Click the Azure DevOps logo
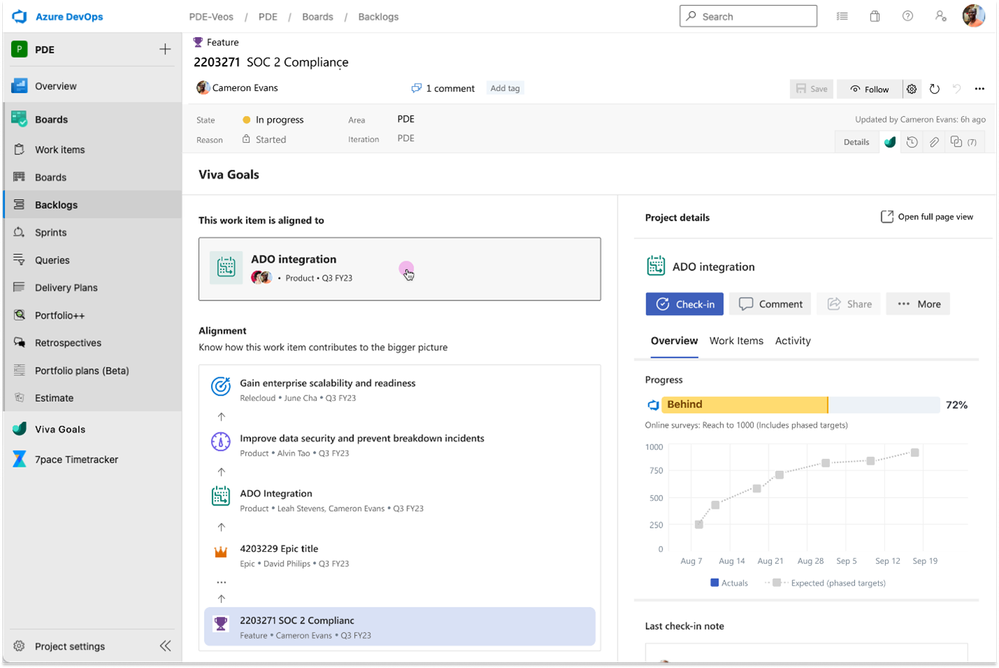Image resolution: width=999 pixels, height=668 pixels. pyautogui.click(x=19, y=17)
